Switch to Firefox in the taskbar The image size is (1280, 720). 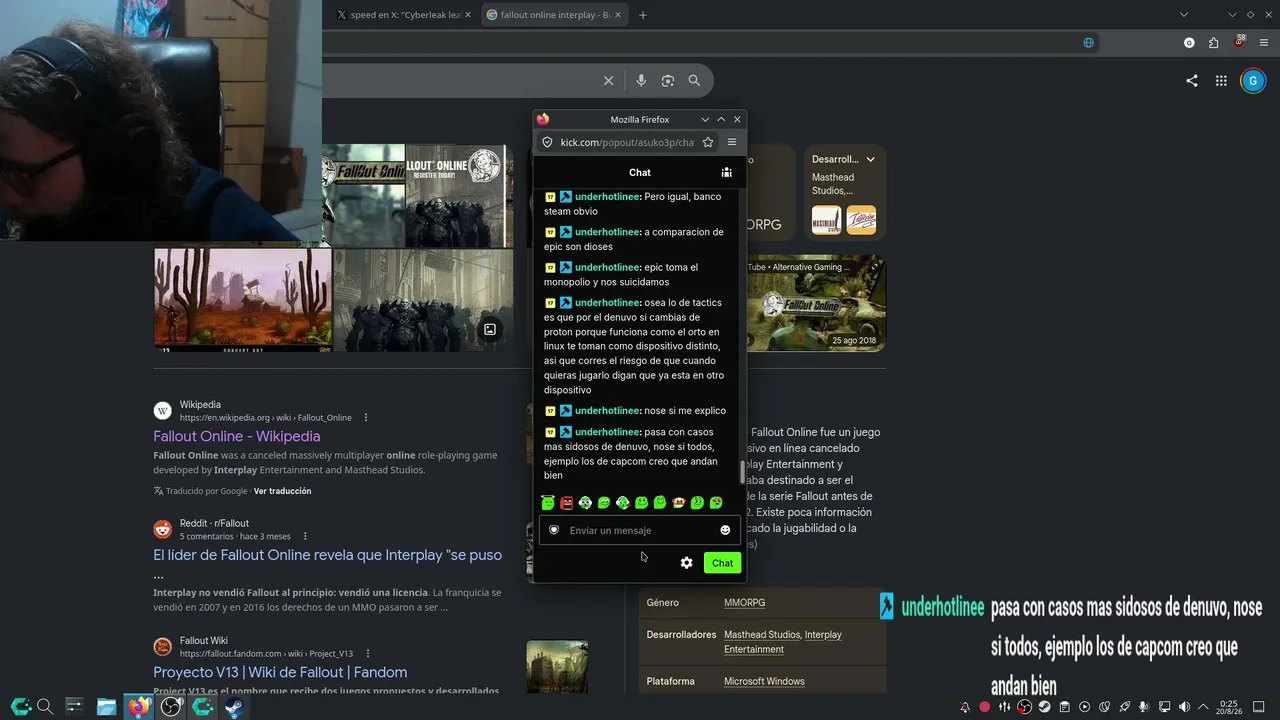139,707
